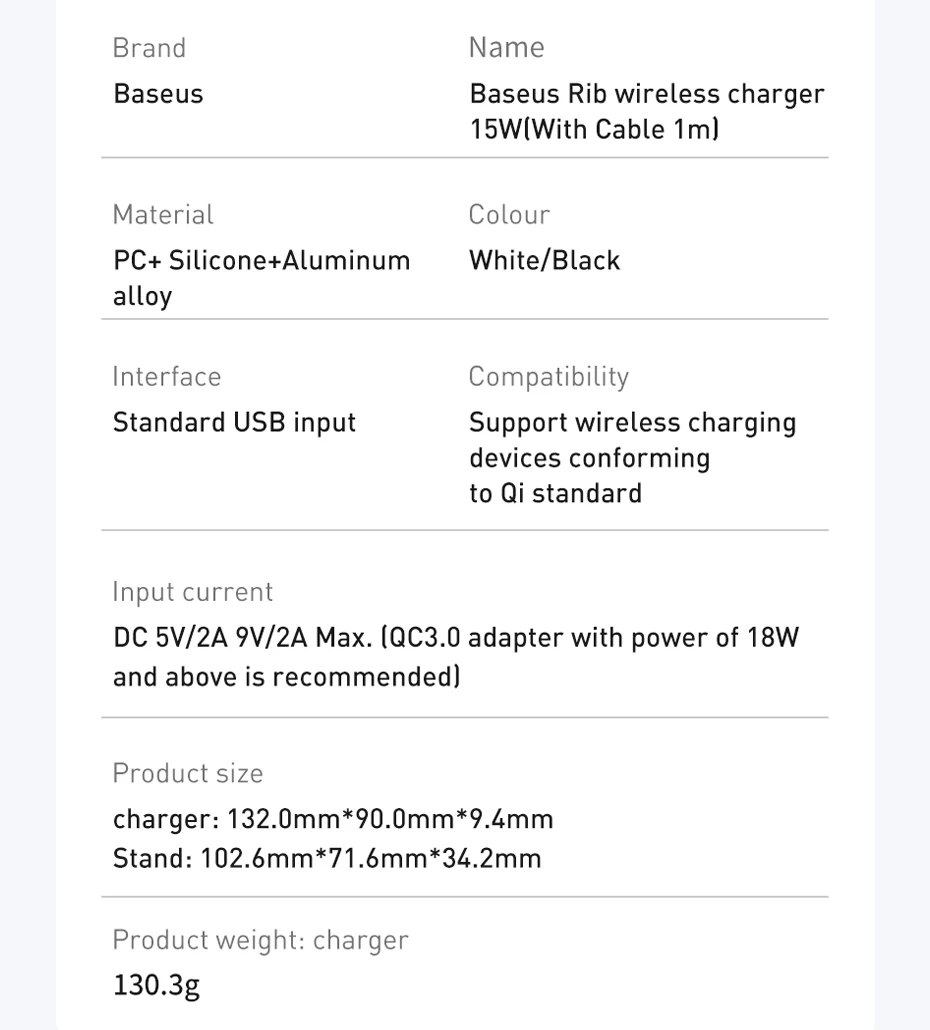This screenshot has height=1030, width=930.
Task: Select the "White/Black" colour value
Action: coord(544,261)
